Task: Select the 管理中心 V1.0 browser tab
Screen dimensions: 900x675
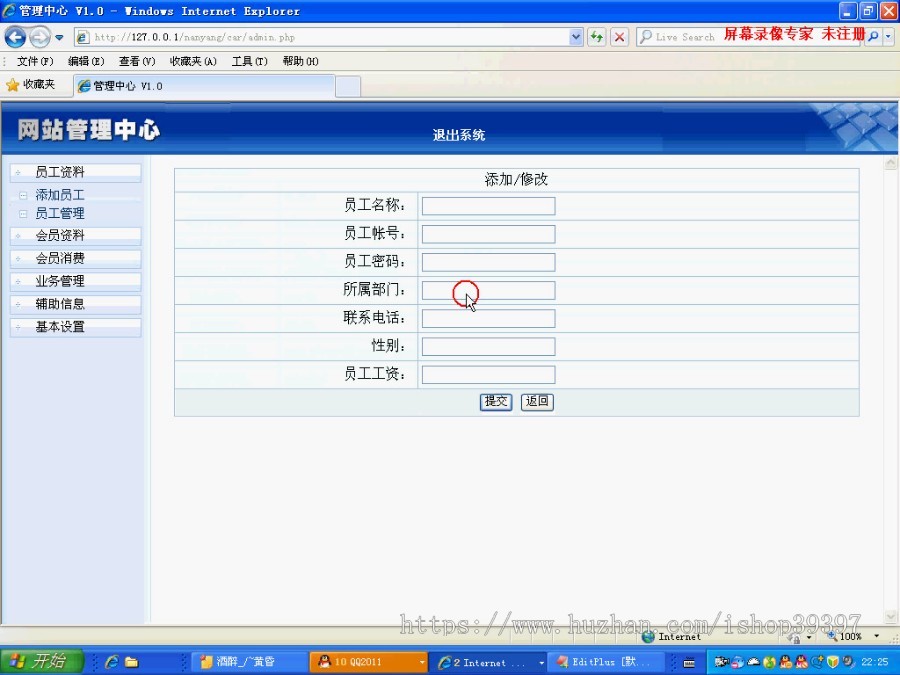Action: (204, 86)
